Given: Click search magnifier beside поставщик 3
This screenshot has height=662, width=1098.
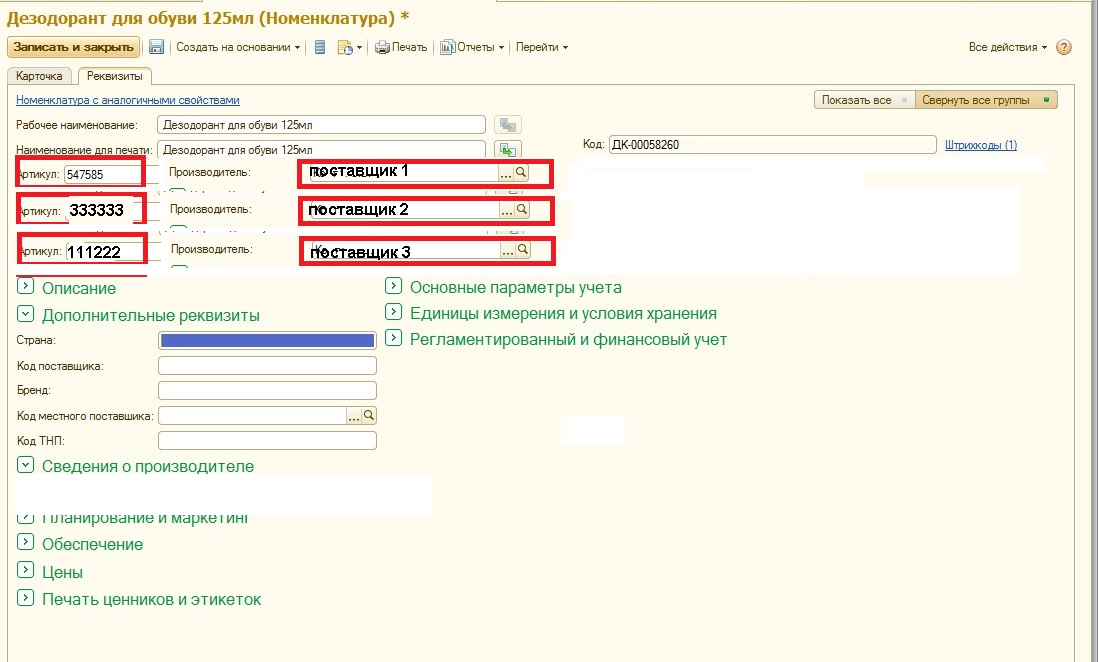Looking at the screenshot, I should click(523, 250).
